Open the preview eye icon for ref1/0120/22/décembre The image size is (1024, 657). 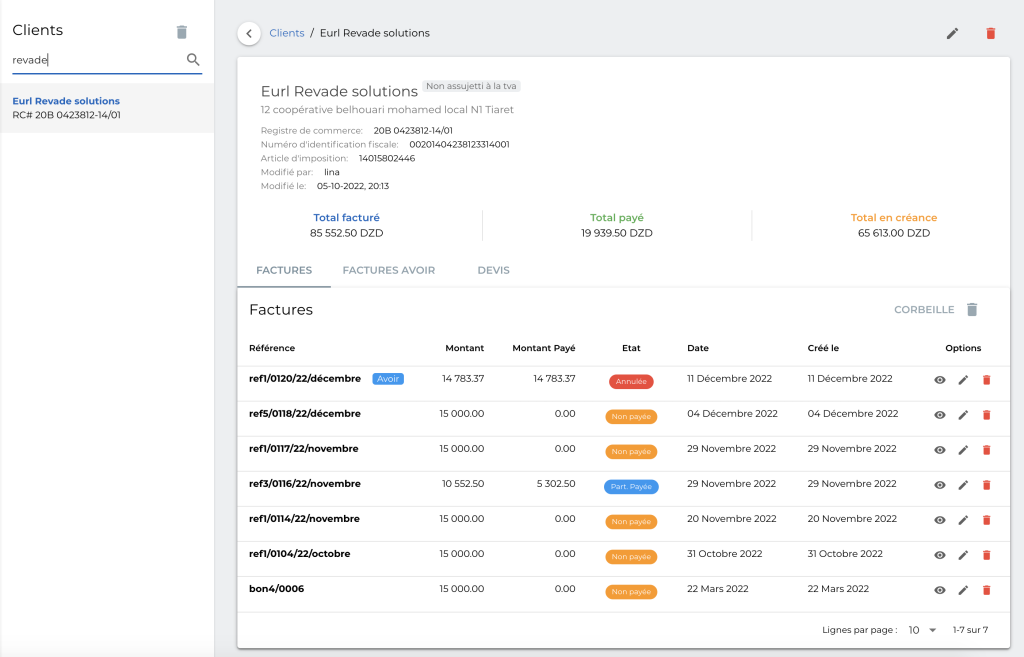(939, 381)
